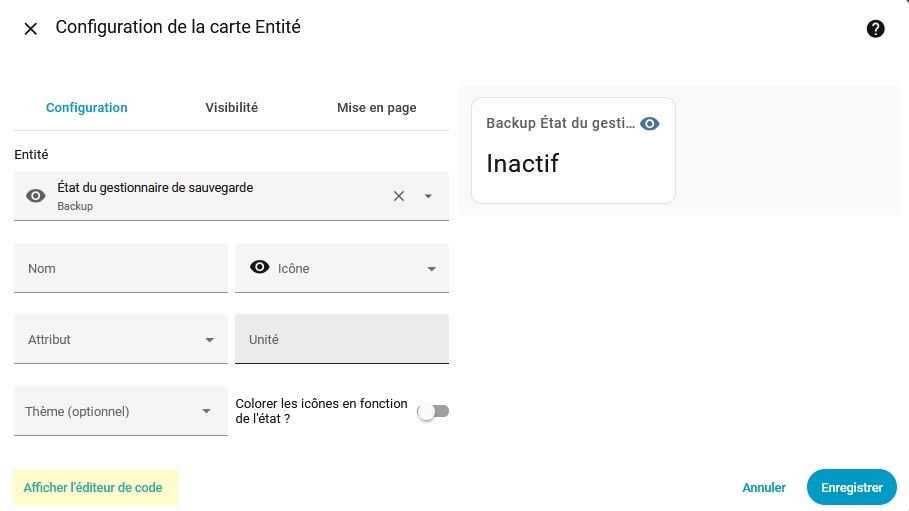
Task: Click the Annuler button
Action: [764, 488]
